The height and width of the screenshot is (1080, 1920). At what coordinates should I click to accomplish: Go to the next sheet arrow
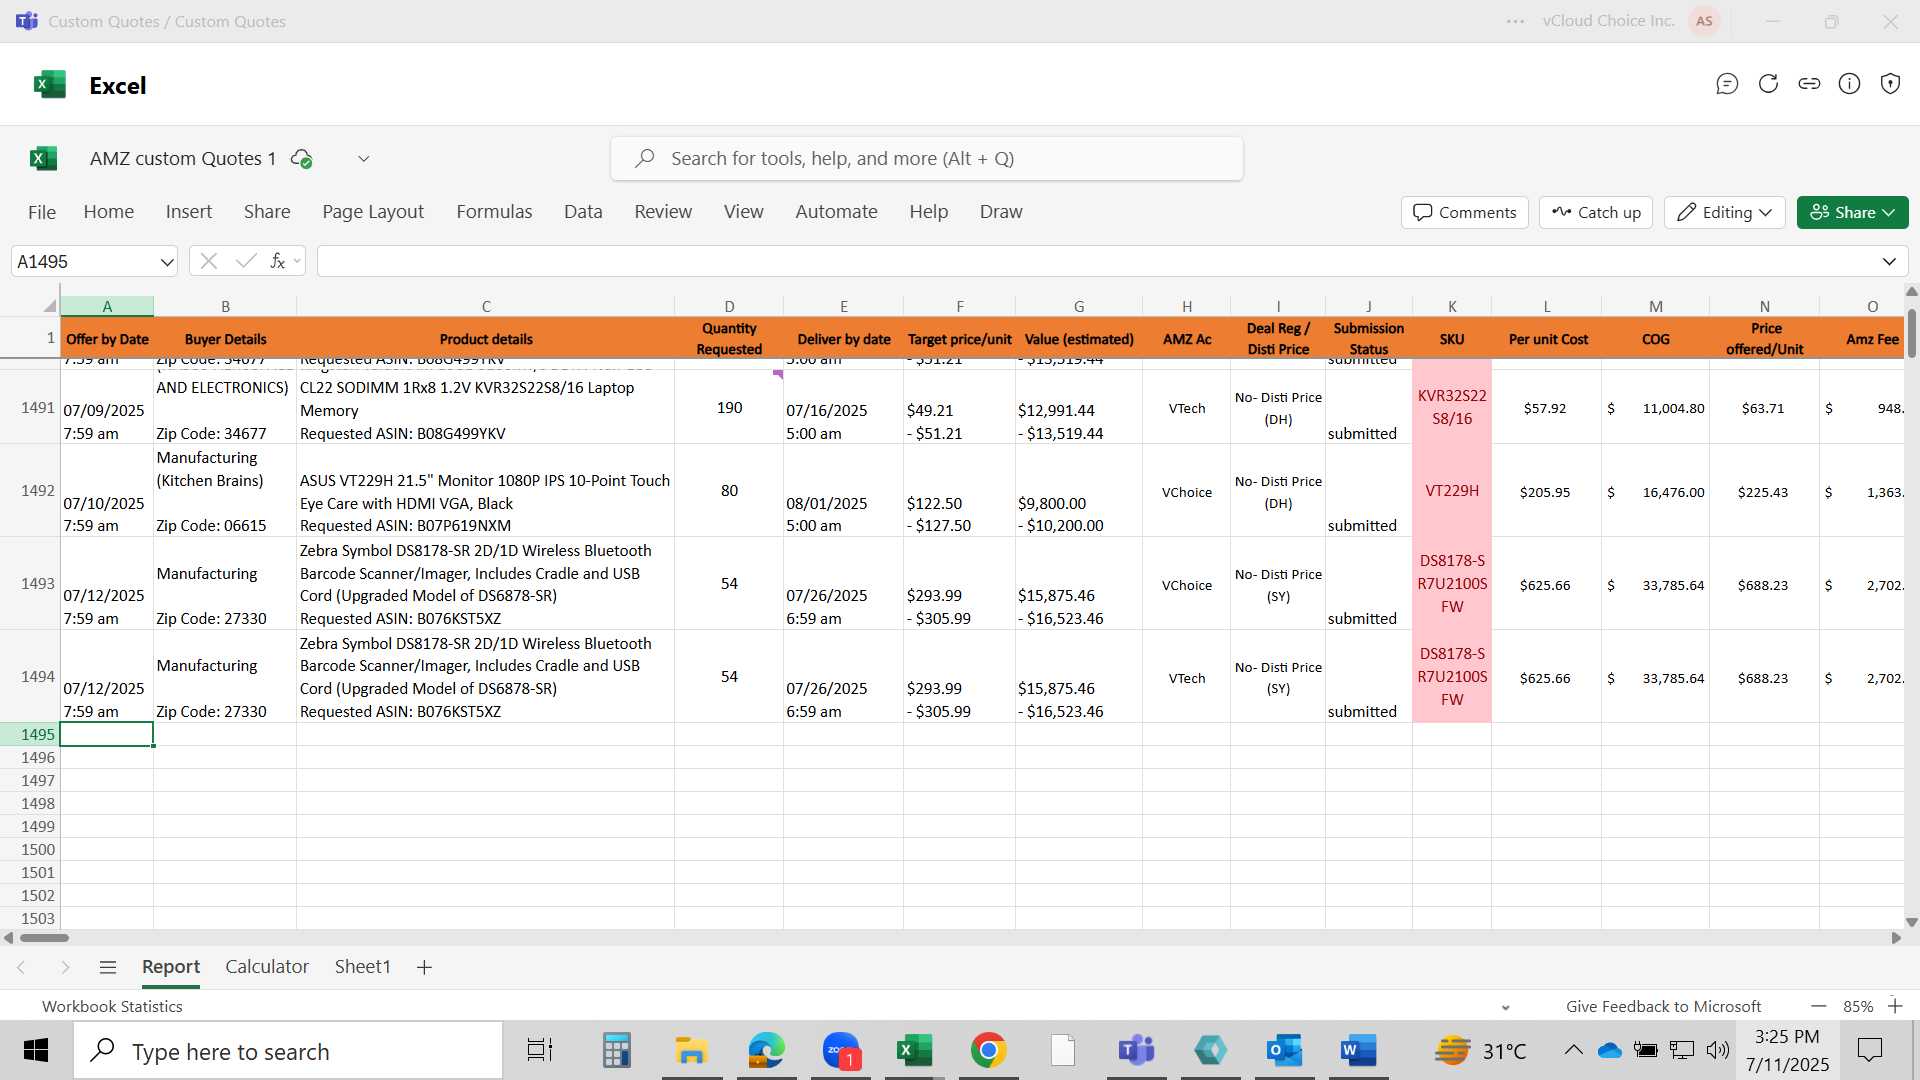click(65, 967)
